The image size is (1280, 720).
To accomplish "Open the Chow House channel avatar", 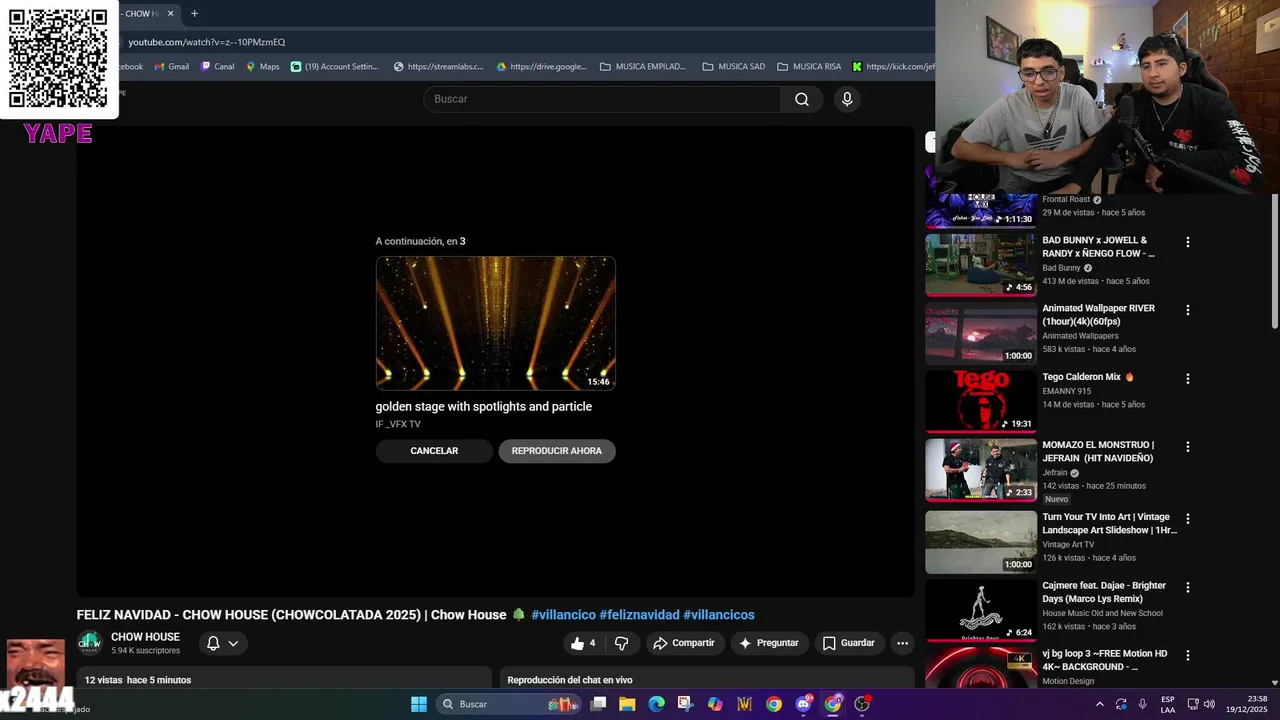I will [90, 643].
